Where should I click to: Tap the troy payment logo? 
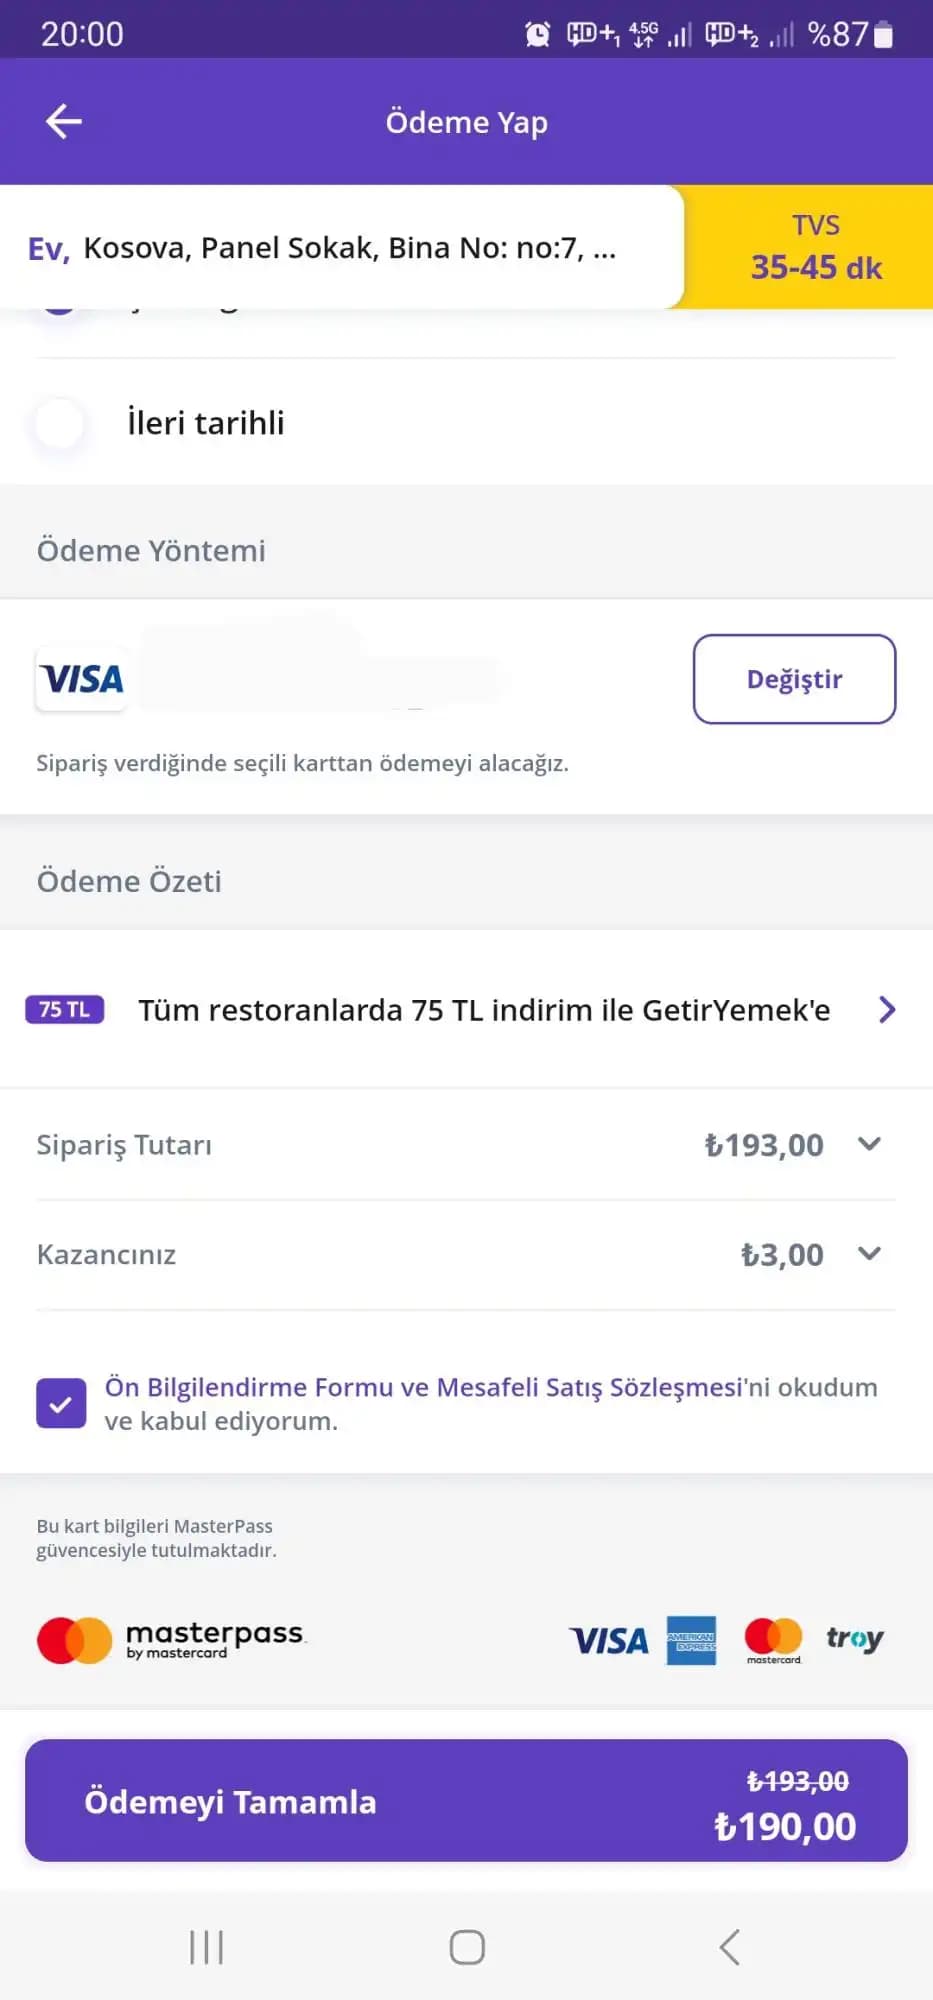[854, 1638]
